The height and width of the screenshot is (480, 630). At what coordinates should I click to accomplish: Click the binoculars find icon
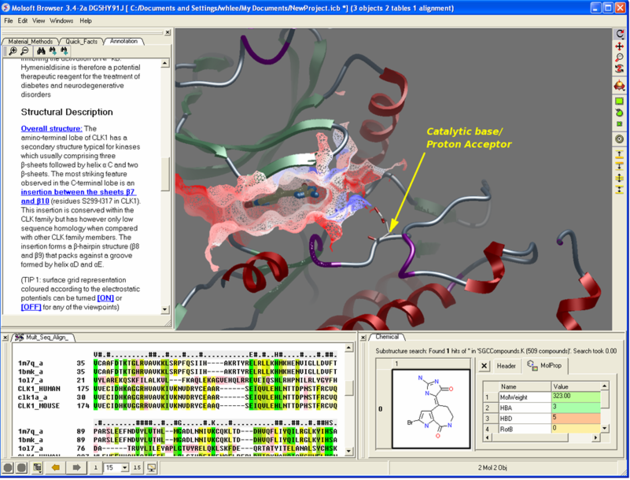pyautogui.click(x=41, y=51)
